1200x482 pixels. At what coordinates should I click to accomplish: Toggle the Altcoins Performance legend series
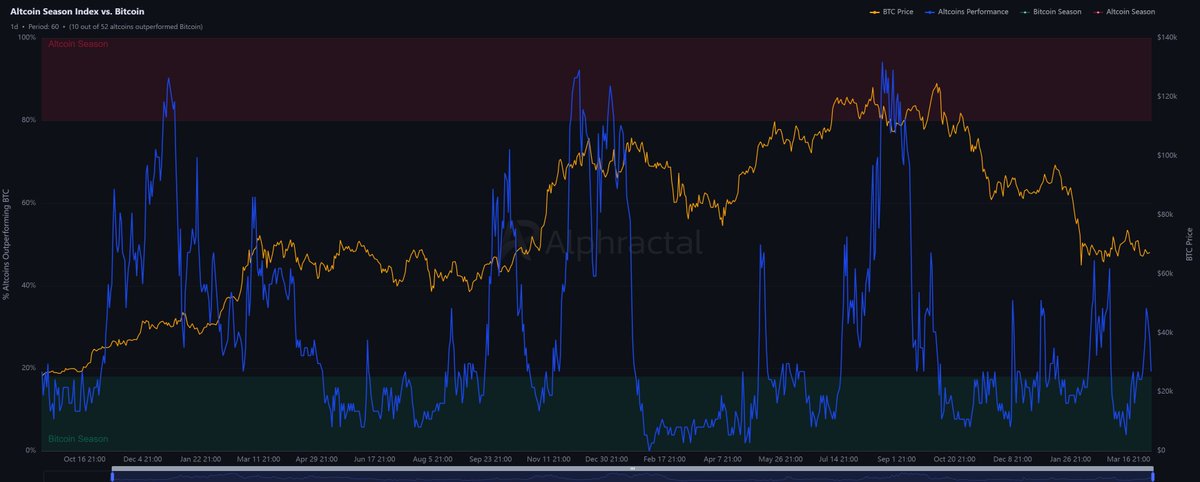coord(967,11)
